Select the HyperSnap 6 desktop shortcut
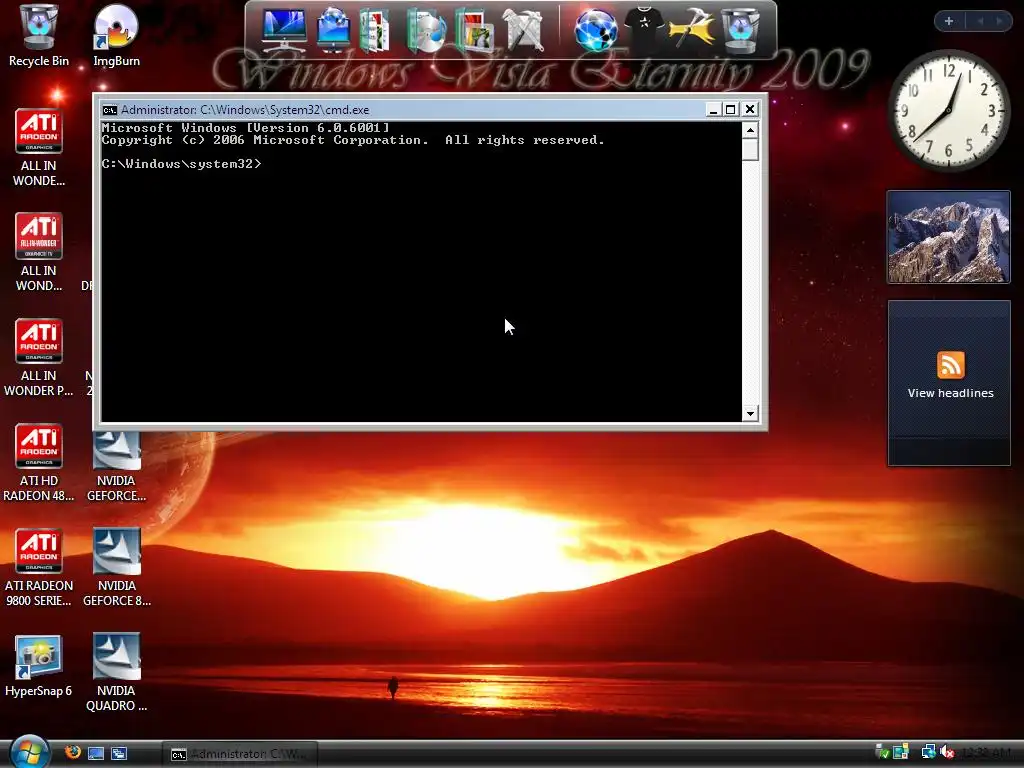This screenshot has height=768, width=1024. pos(39,665)
